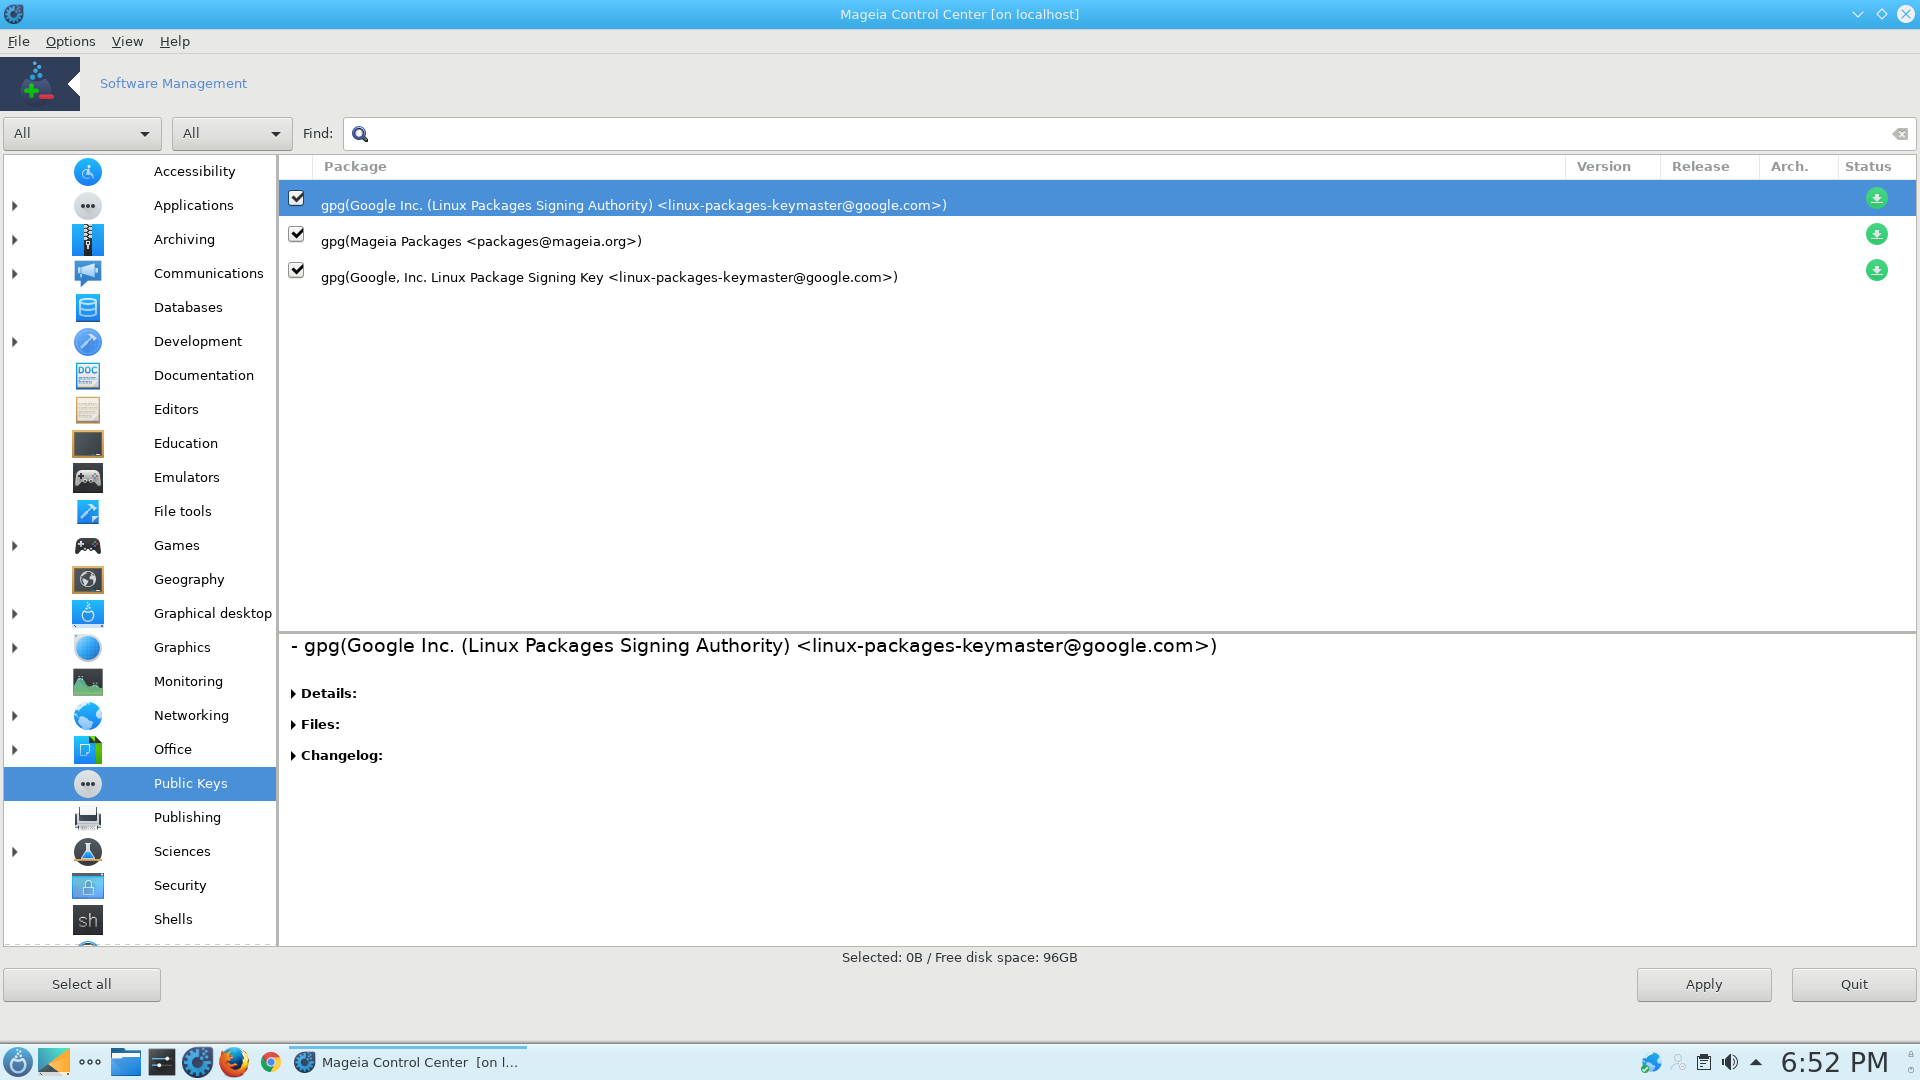This screenshot has width=1920, height=1080.
Task: Click the Accessibility category icon
Action: (88, 172)
